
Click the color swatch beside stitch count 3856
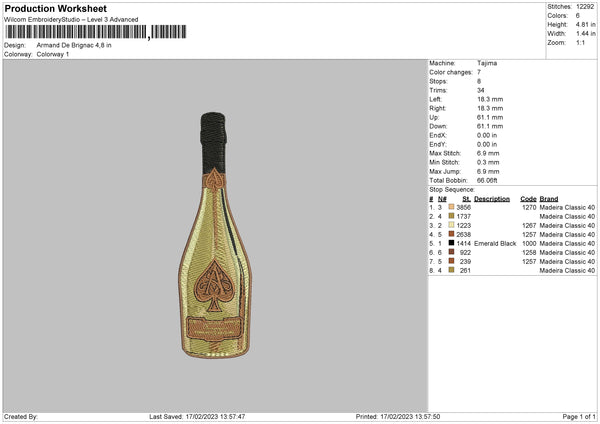451,207
